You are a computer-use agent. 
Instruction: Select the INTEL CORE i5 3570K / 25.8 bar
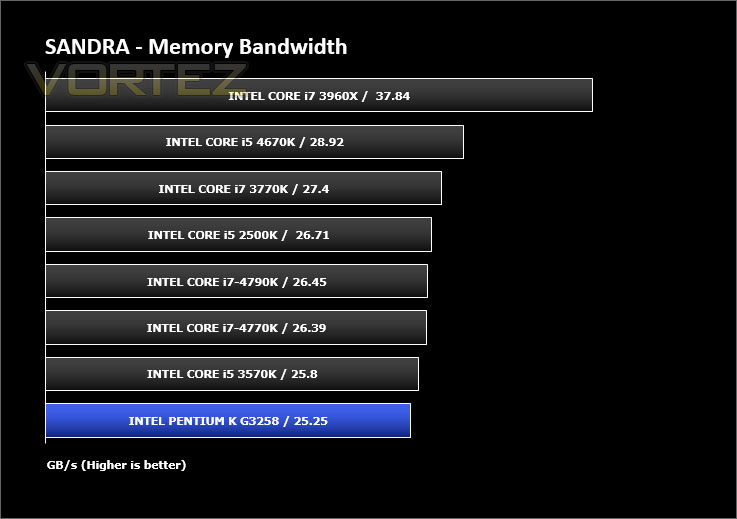pos(232,374)
